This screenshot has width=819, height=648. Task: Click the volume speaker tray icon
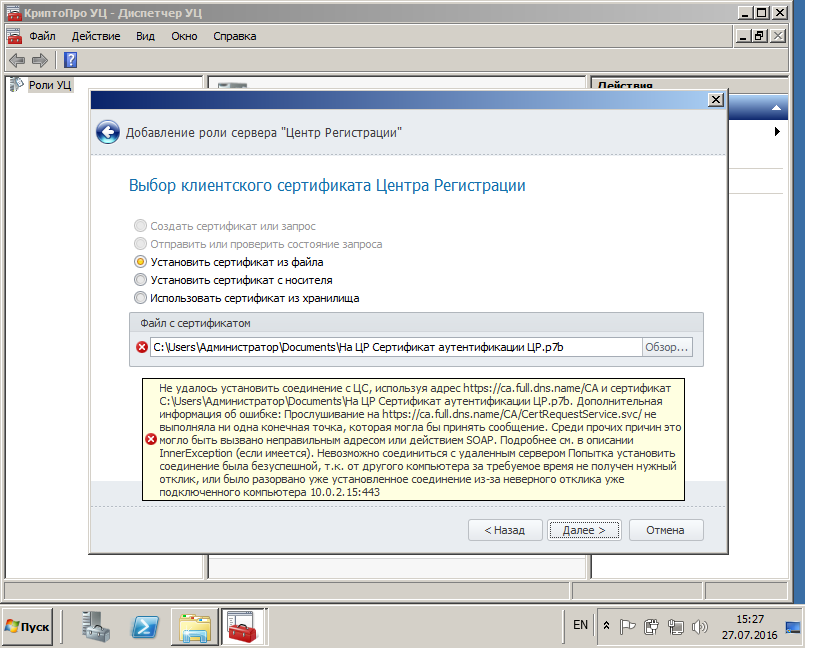pos(699,626)
